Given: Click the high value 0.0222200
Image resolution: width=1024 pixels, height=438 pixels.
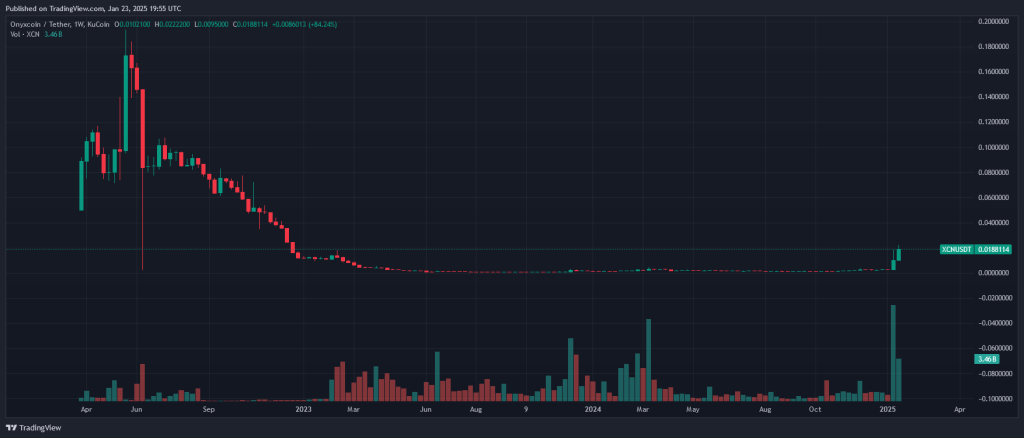Looking at the screenshot, I should (x=174, y=24).
